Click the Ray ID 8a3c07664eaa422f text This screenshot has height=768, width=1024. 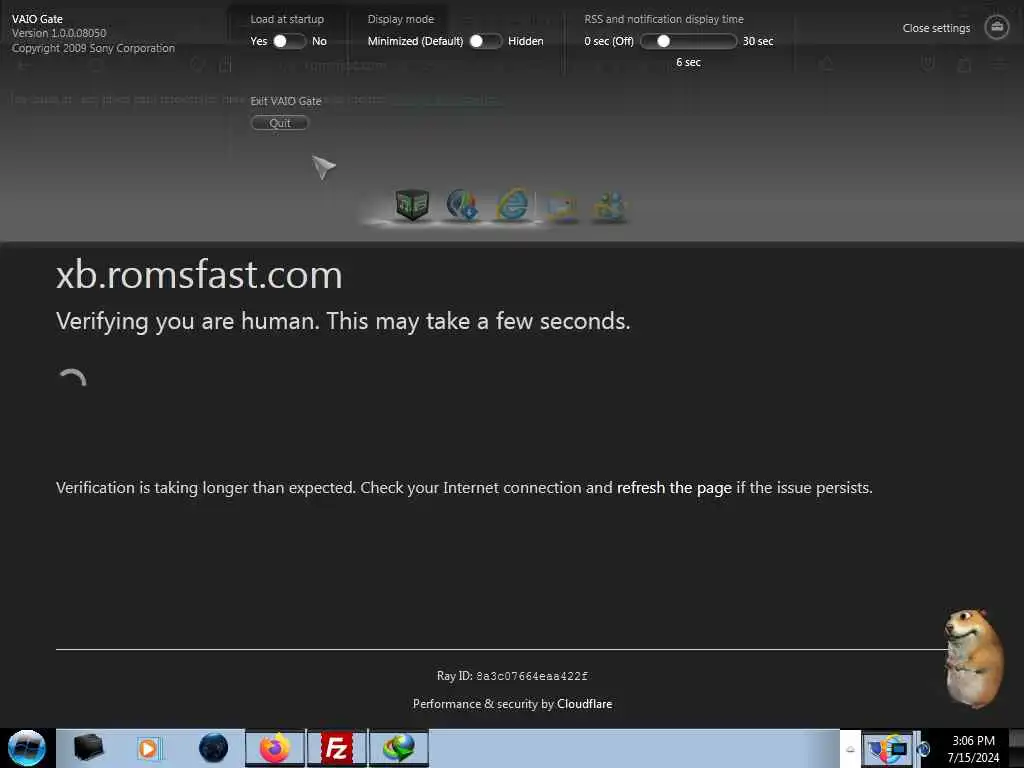coord(512,676)
